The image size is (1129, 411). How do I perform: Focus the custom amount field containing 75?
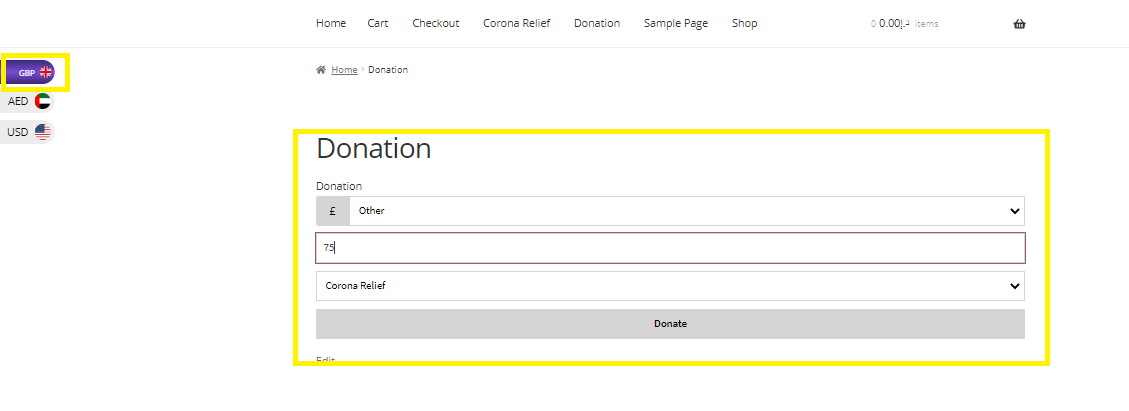click(670, 248)
